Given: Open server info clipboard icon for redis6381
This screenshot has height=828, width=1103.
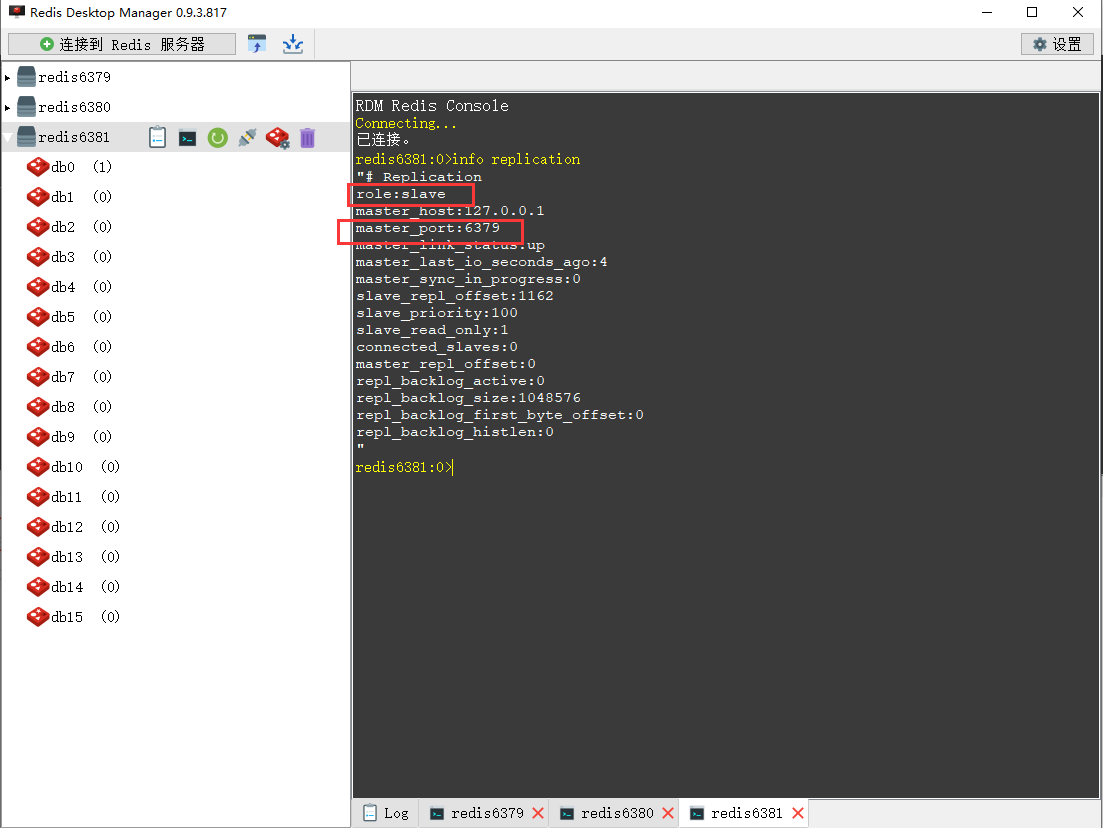Looking at the screenshot, I should [158, 137].
